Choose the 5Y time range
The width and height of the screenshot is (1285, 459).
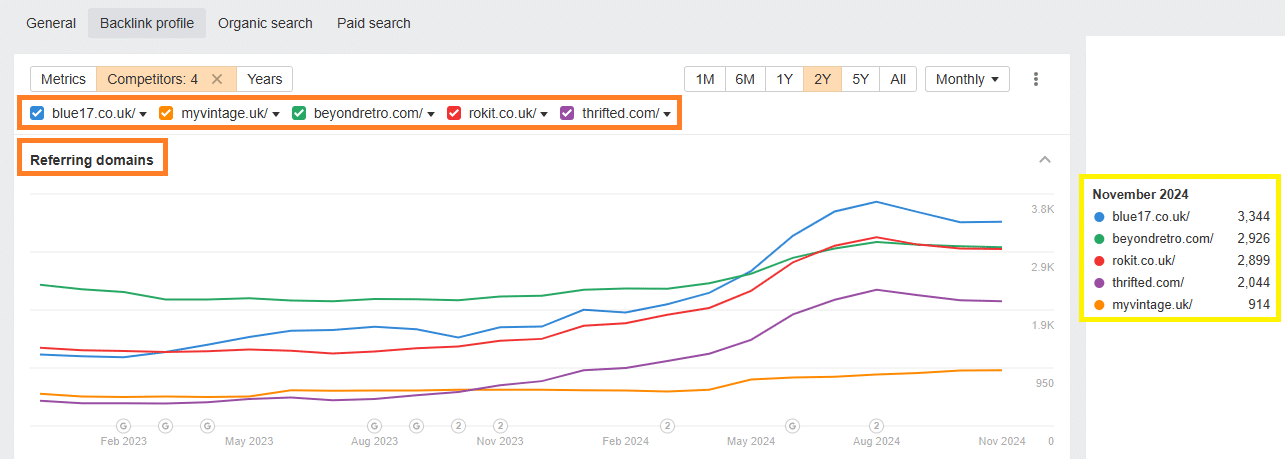tap(861, 79)
